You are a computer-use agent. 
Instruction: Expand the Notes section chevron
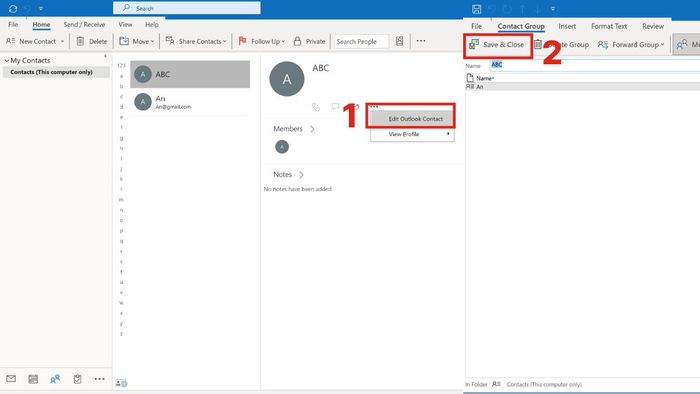tap(301, 174)
